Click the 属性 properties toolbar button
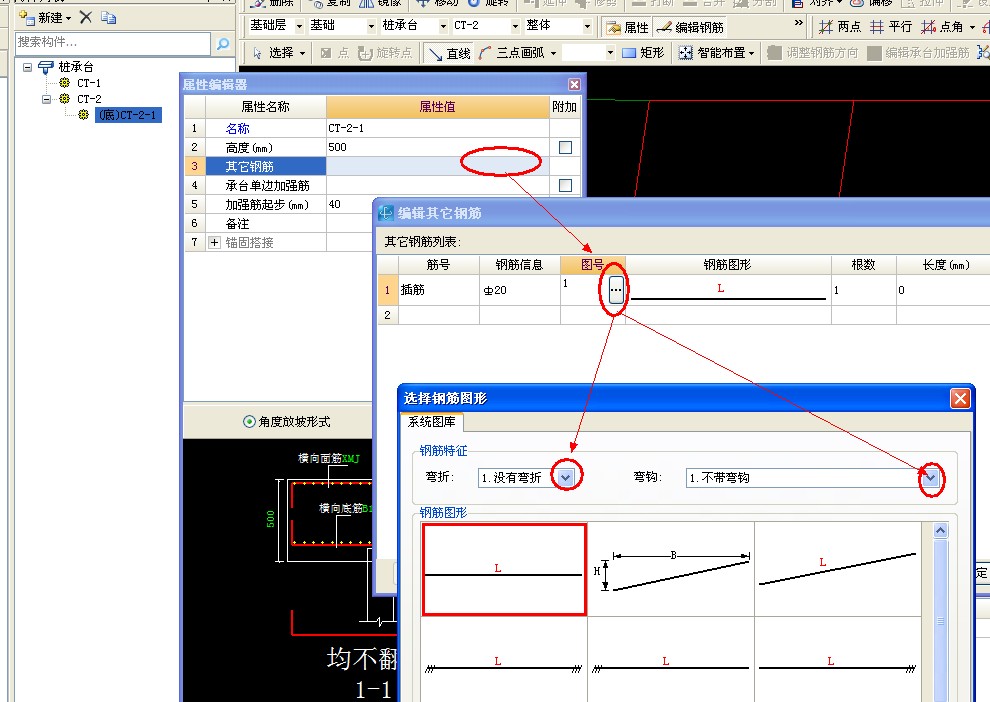The image size is (990, 702). (x=628, y=27)
